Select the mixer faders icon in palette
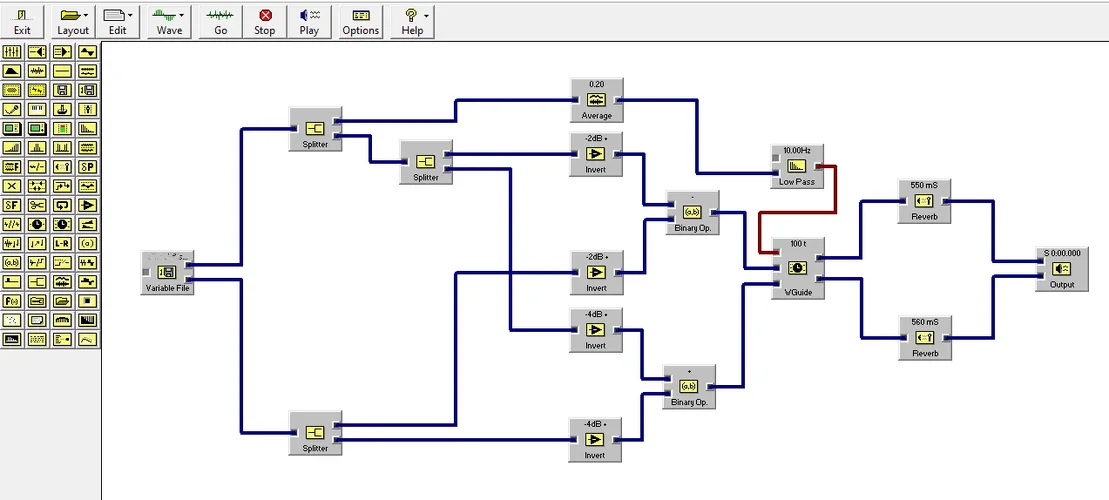Screen dimensions: 1109x500 click(x=12, y=52)
